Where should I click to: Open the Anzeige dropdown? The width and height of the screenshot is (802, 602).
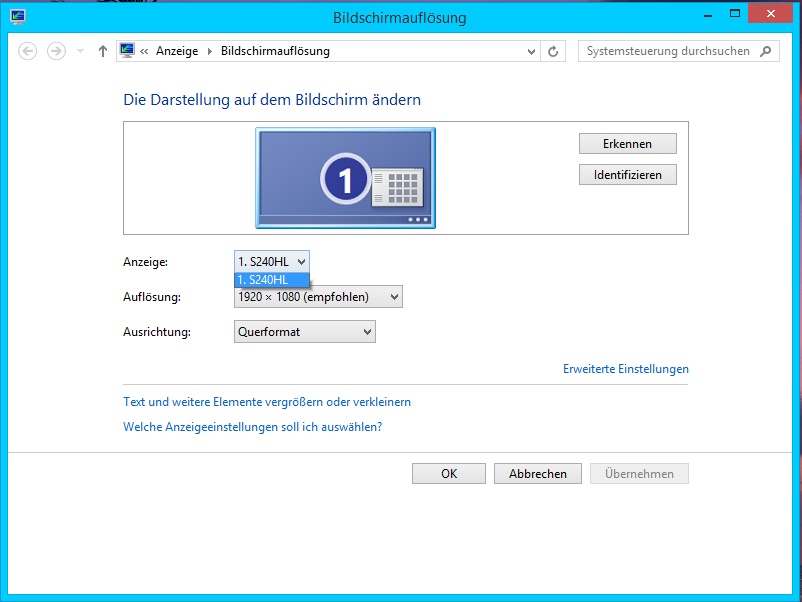tap(272, 262)
